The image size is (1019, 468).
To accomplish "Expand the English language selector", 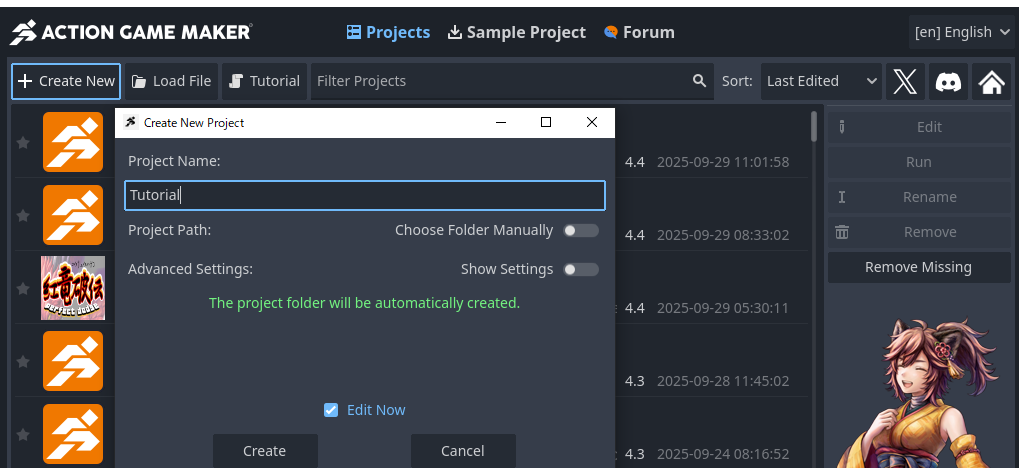I will click(x=963, y=32).
